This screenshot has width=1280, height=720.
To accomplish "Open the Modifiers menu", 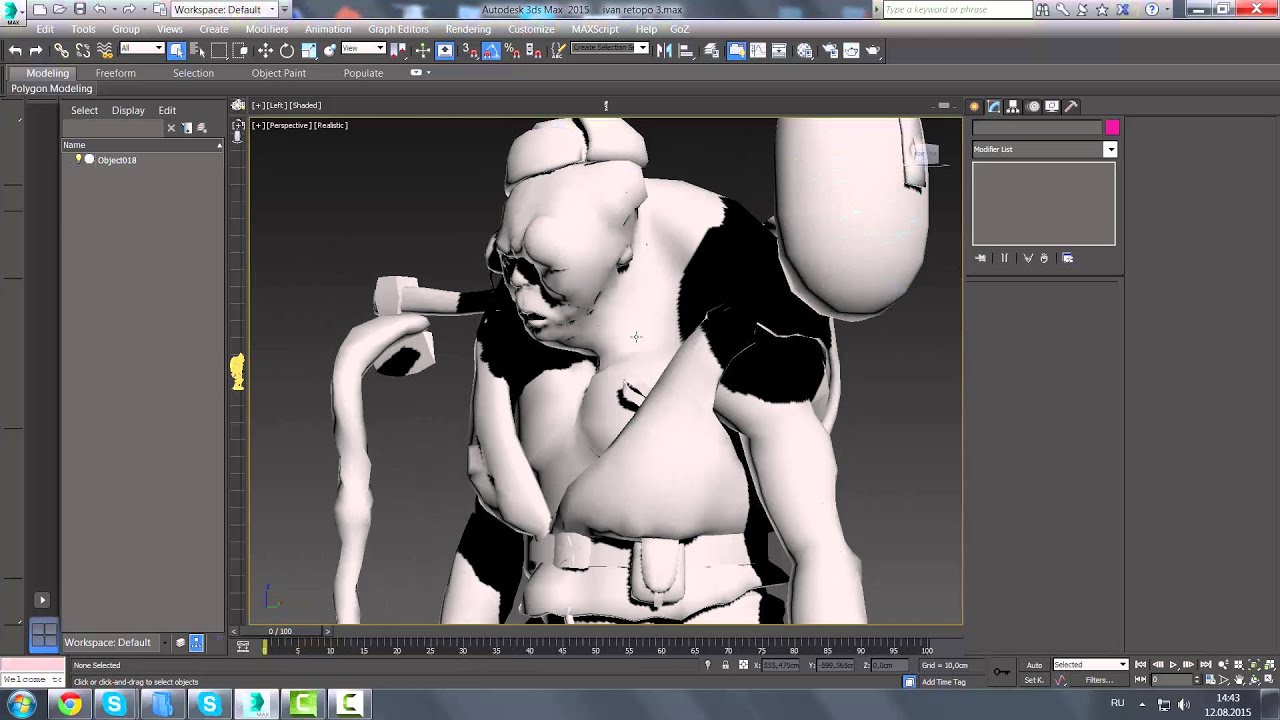I will pos(267,29).
